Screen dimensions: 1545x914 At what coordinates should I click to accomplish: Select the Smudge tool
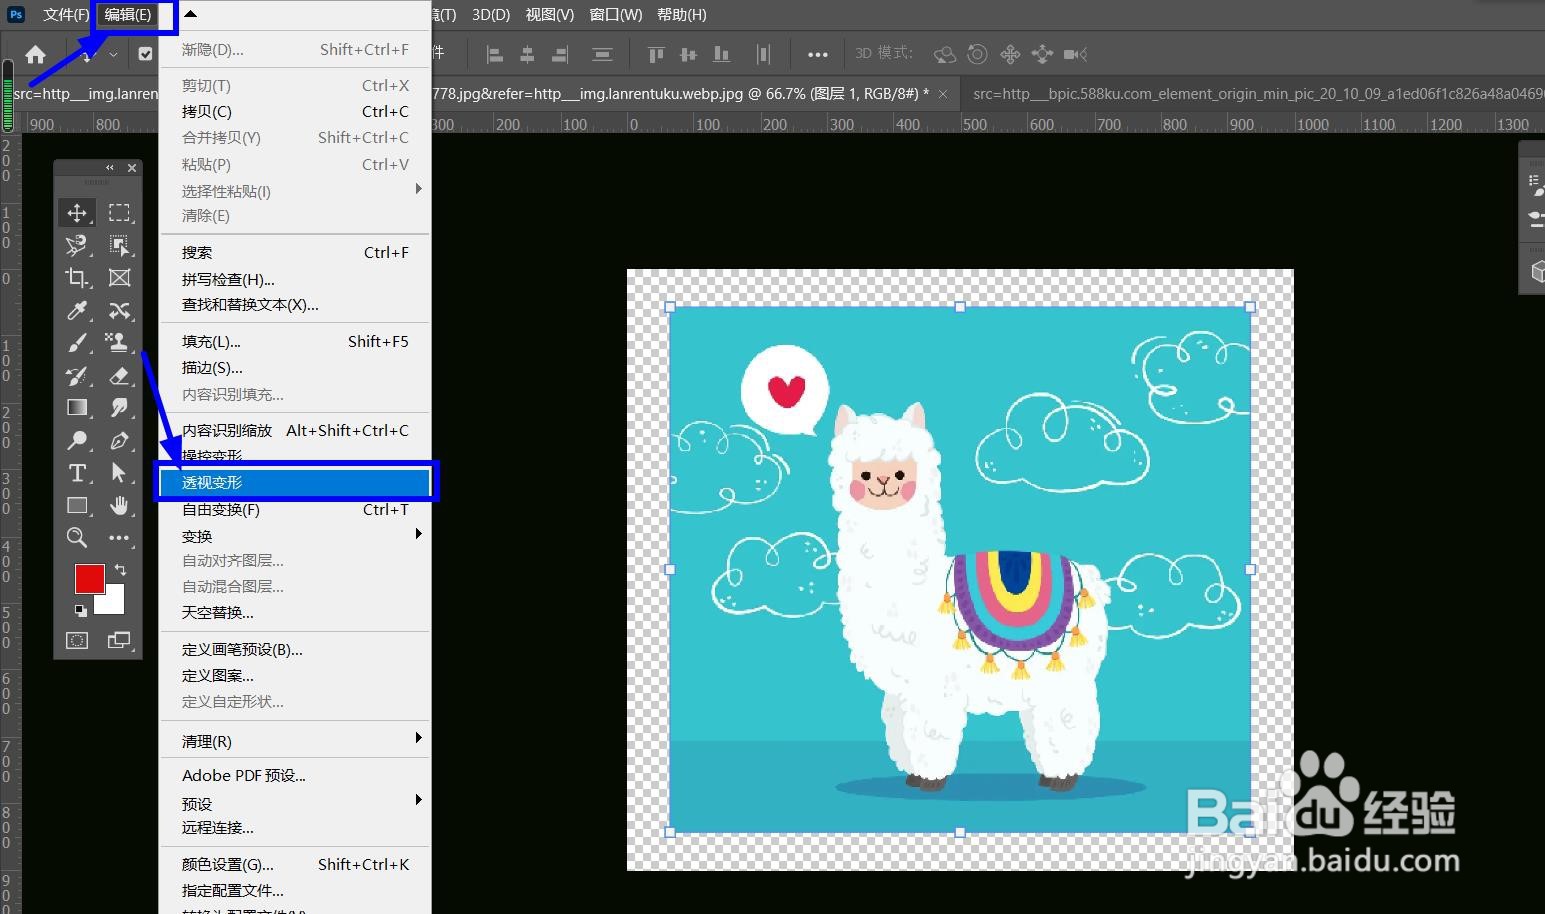[119, 408]
